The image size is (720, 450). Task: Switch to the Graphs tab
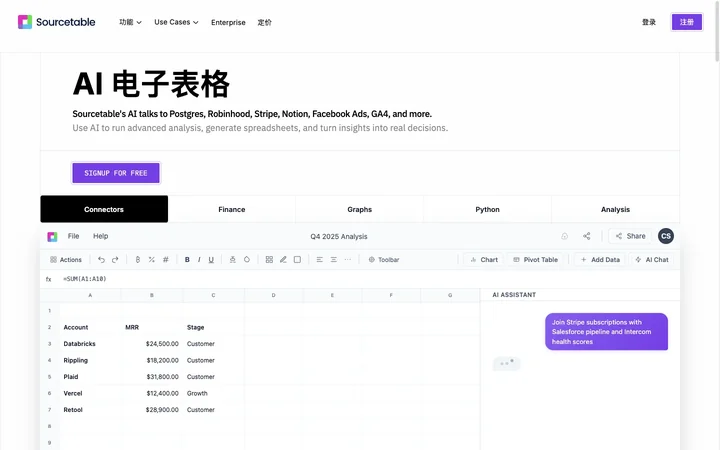(x=360, y=209)
